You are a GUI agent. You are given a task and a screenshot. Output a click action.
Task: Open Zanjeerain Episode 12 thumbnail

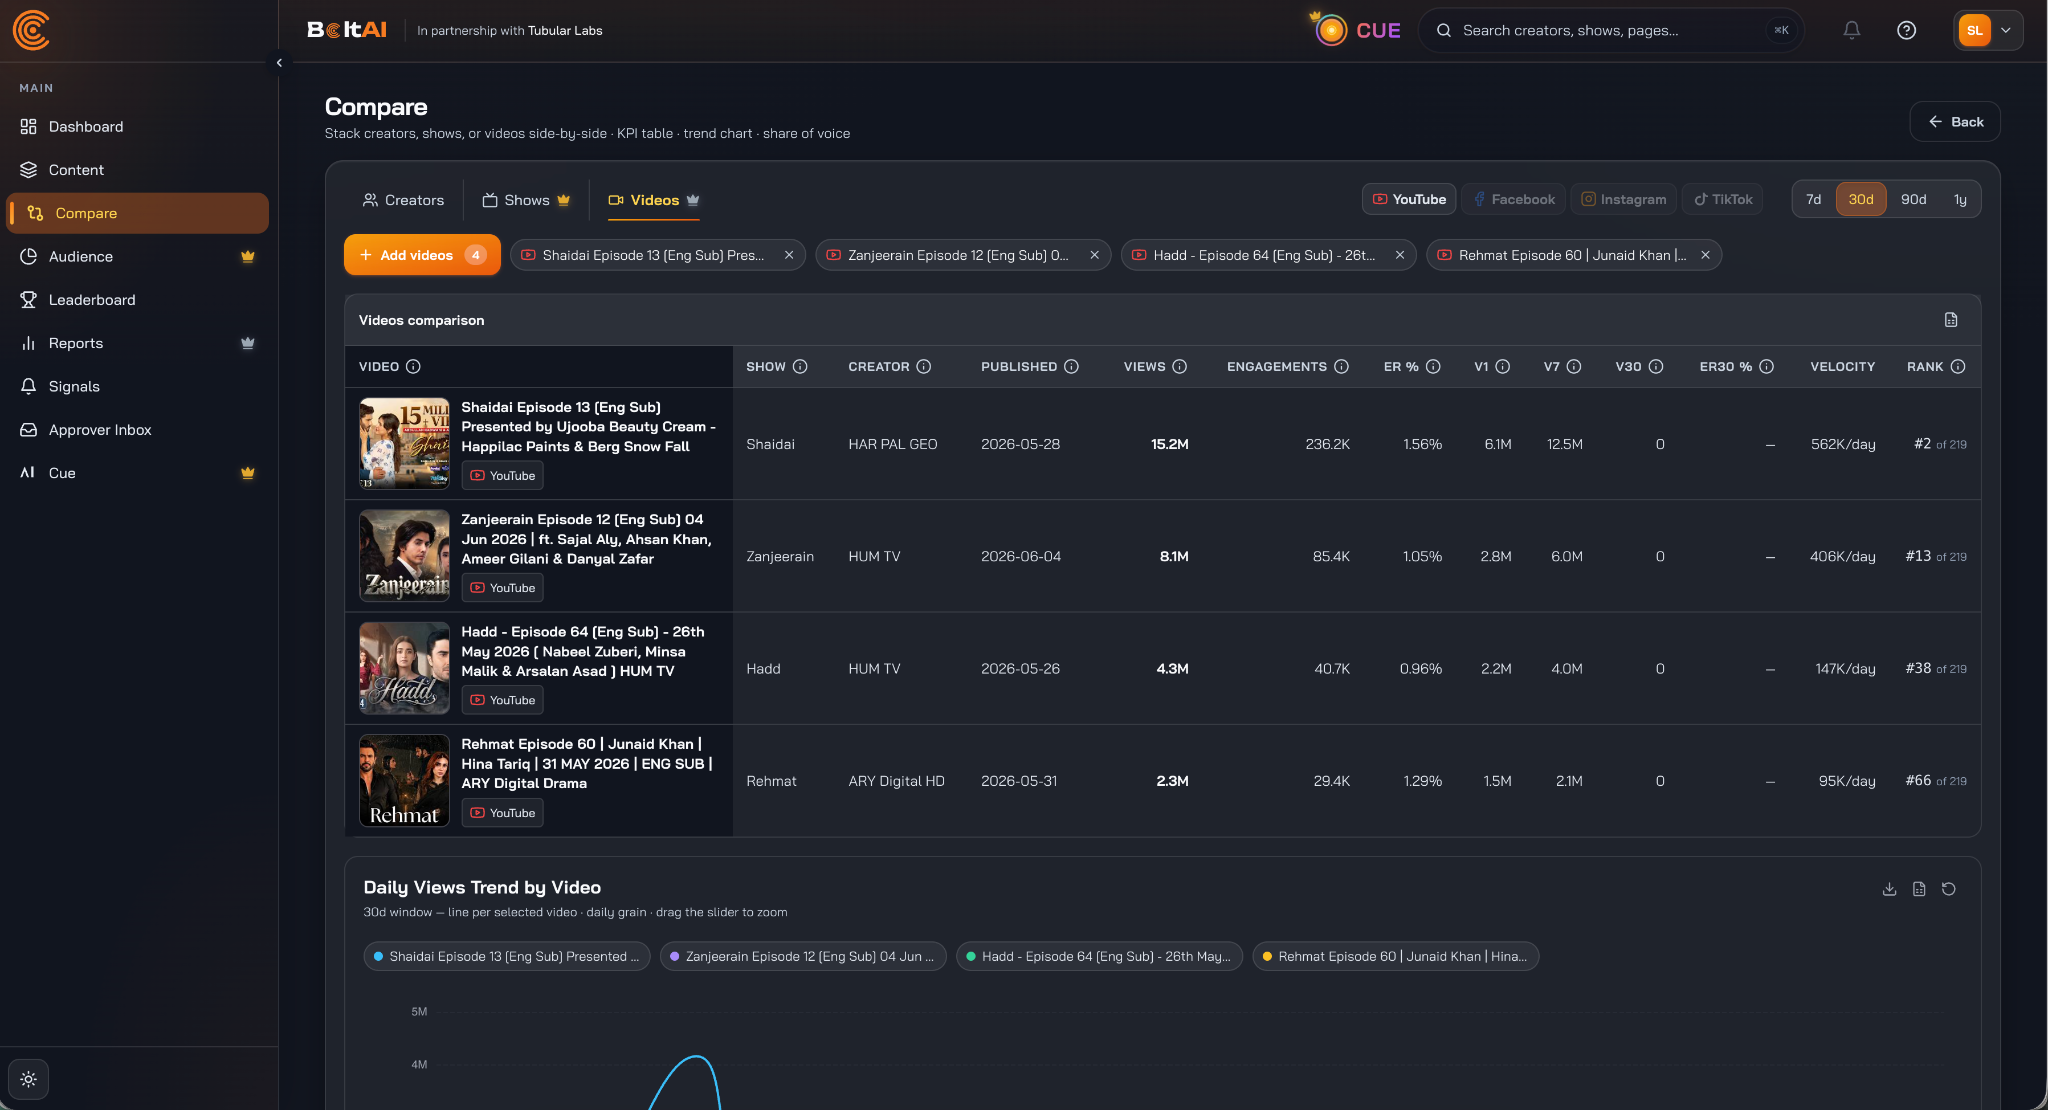405,556
